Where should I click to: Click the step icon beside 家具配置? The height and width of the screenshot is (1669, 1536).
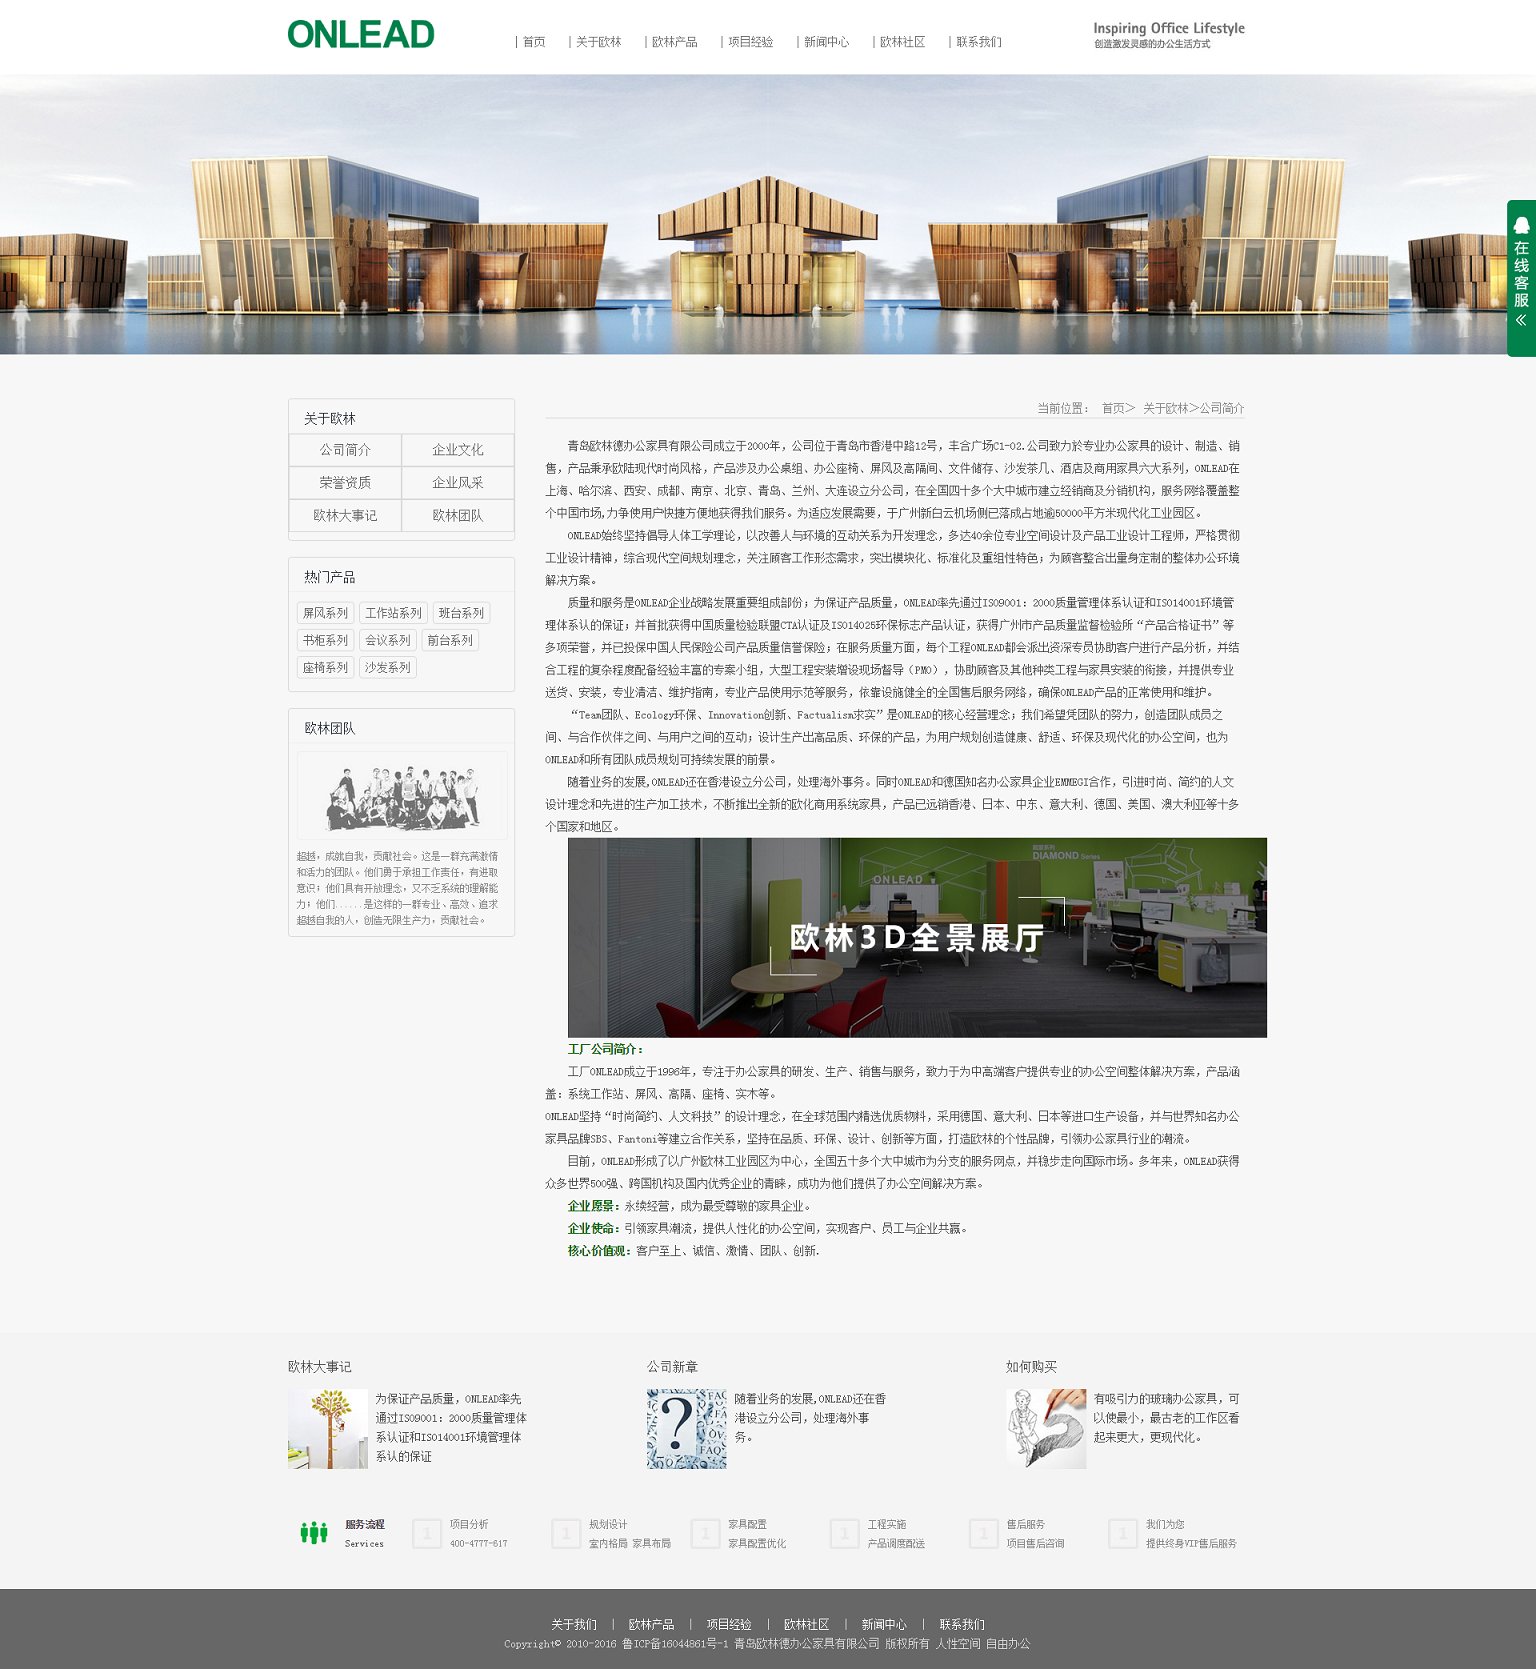point(705,1533)
